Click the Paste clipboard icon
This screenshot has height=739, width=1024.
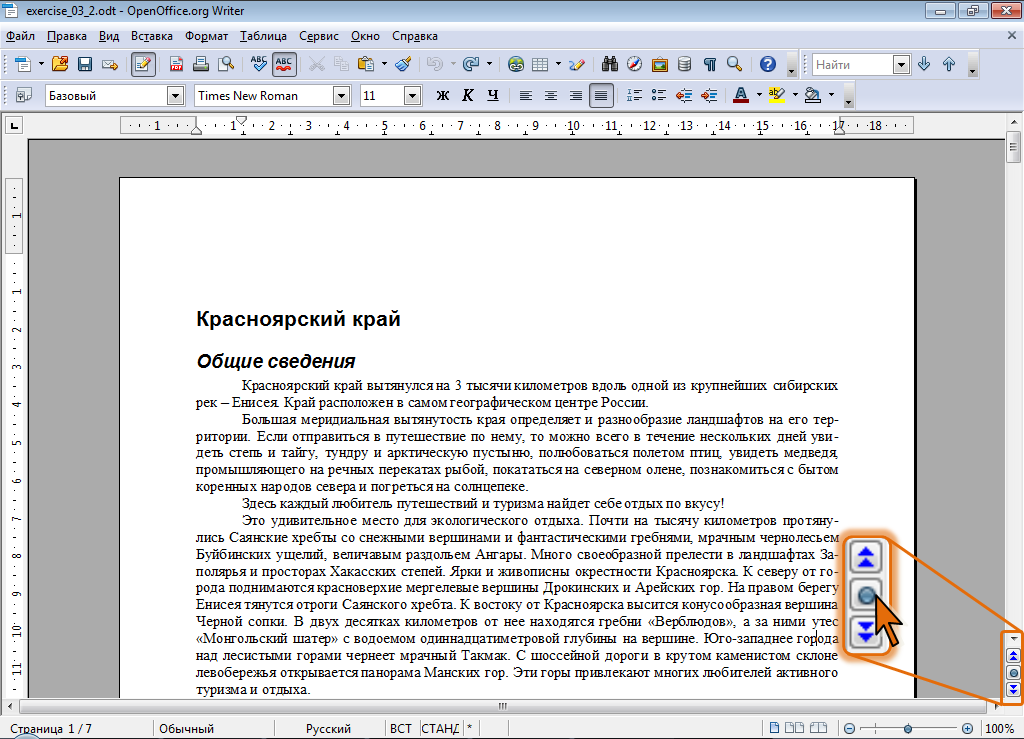[x=366, y=64]
